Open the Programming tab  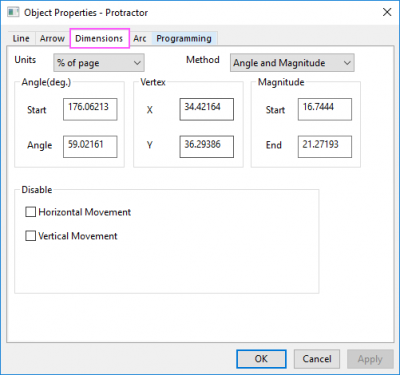coord(184,39)
